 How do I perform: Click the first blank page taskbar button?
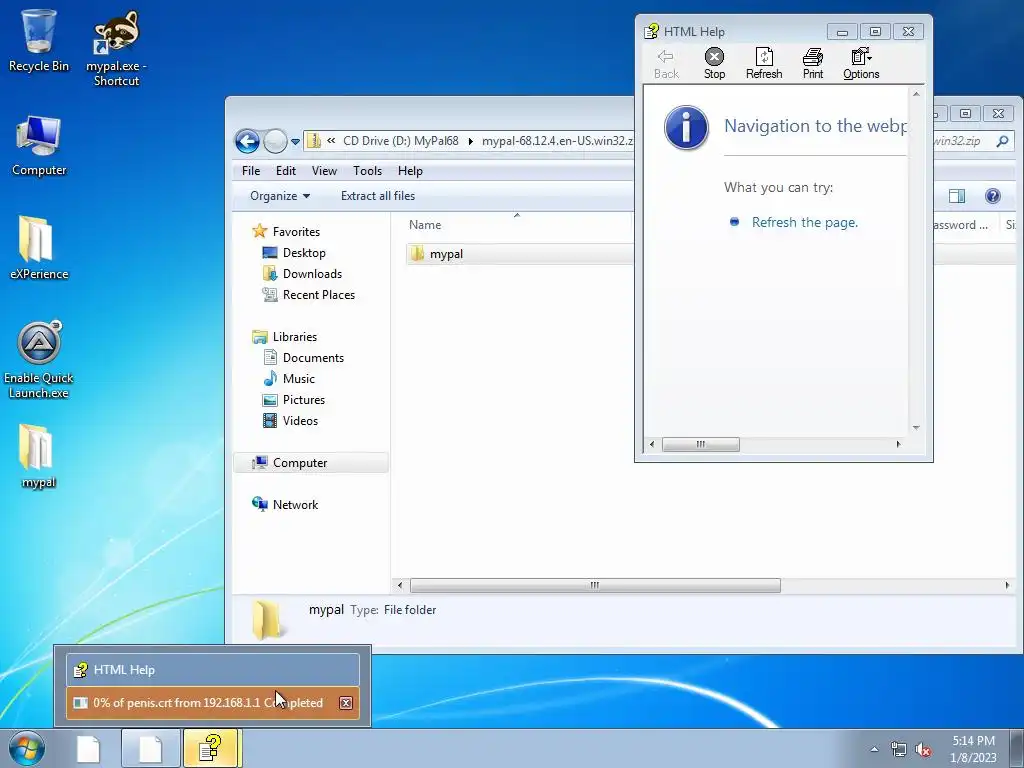(x=88, y=748)
